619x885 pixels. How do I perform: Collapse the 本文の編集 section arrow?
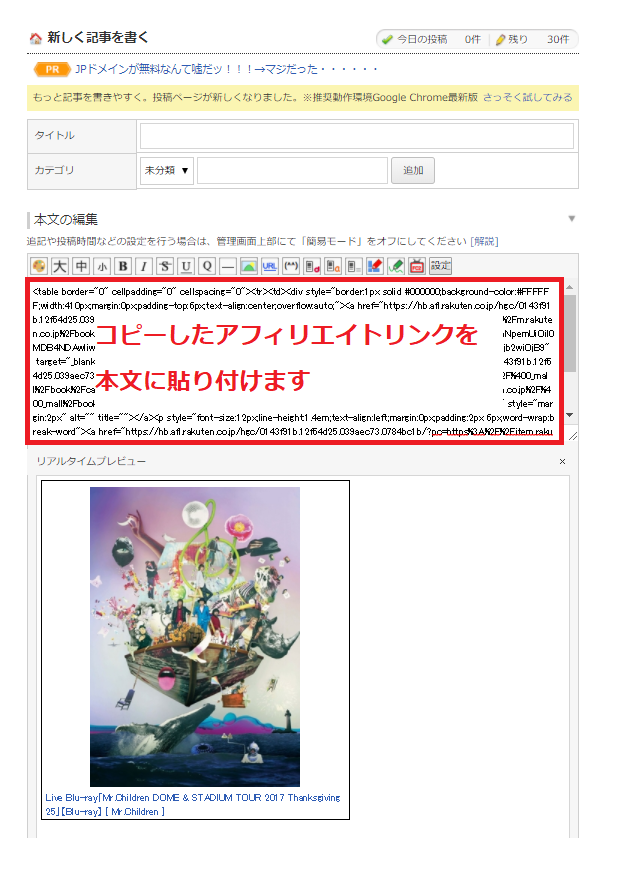(572, 218)
